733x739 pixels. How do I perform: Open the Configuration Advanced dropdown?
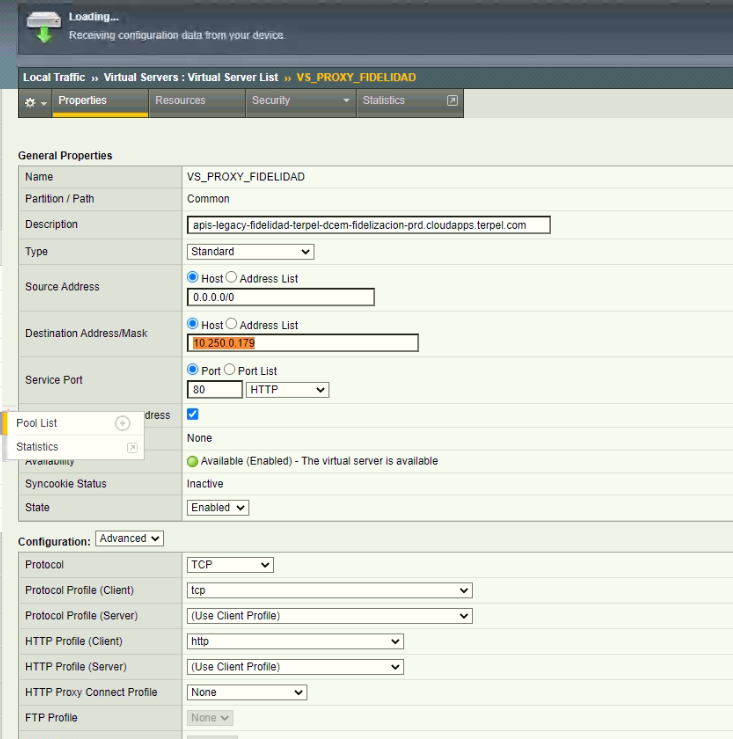pyautogui.click(x=129, y=539)
